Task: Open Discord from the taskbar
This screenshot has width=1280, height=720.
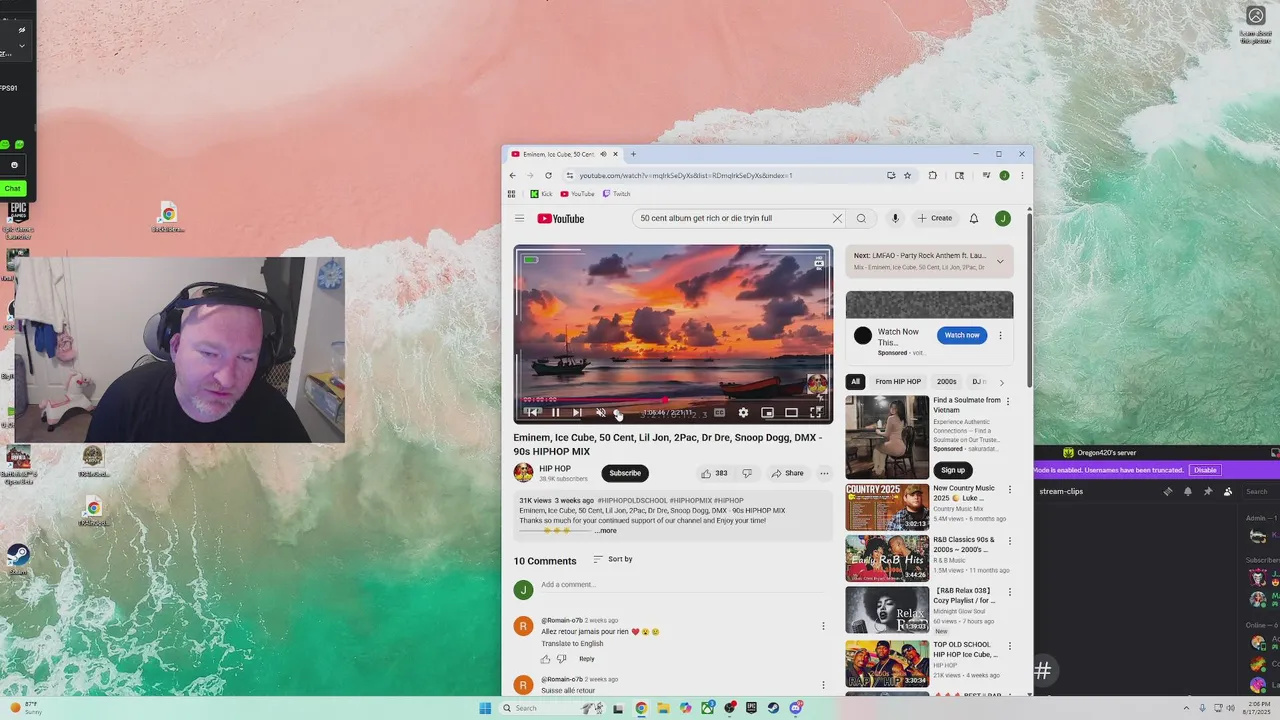Action: [x=796, y=708]
